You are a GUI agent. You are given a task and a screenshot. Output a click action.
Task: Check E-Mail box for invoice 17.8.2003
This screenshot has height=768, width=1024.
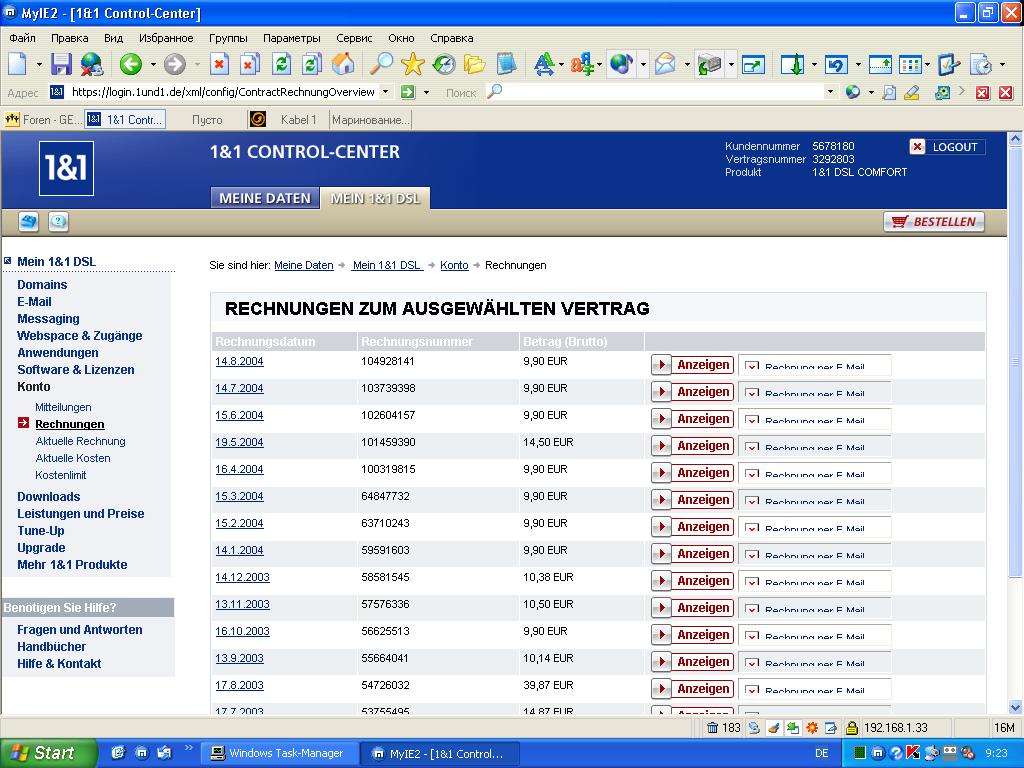pos(752,690)
